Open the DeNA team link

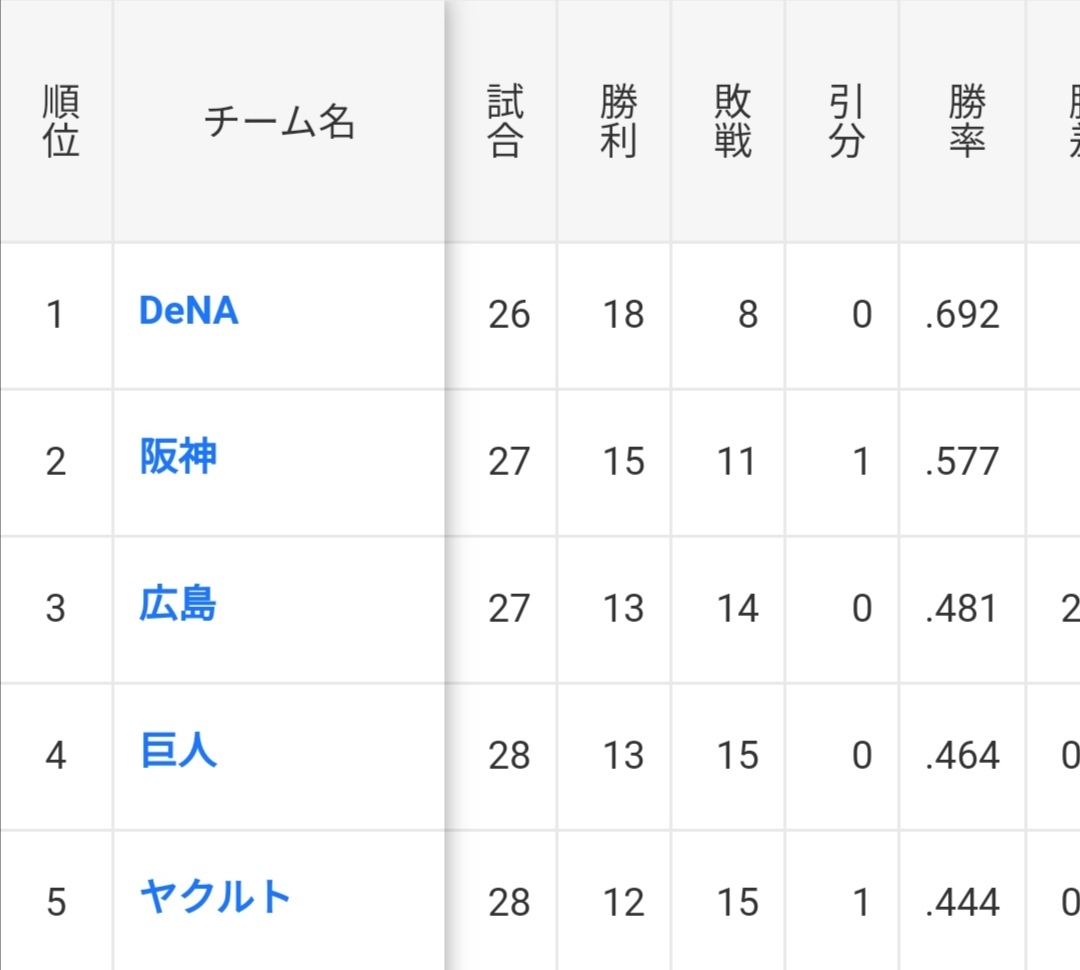pyautogui.click(x=188, y=311)
